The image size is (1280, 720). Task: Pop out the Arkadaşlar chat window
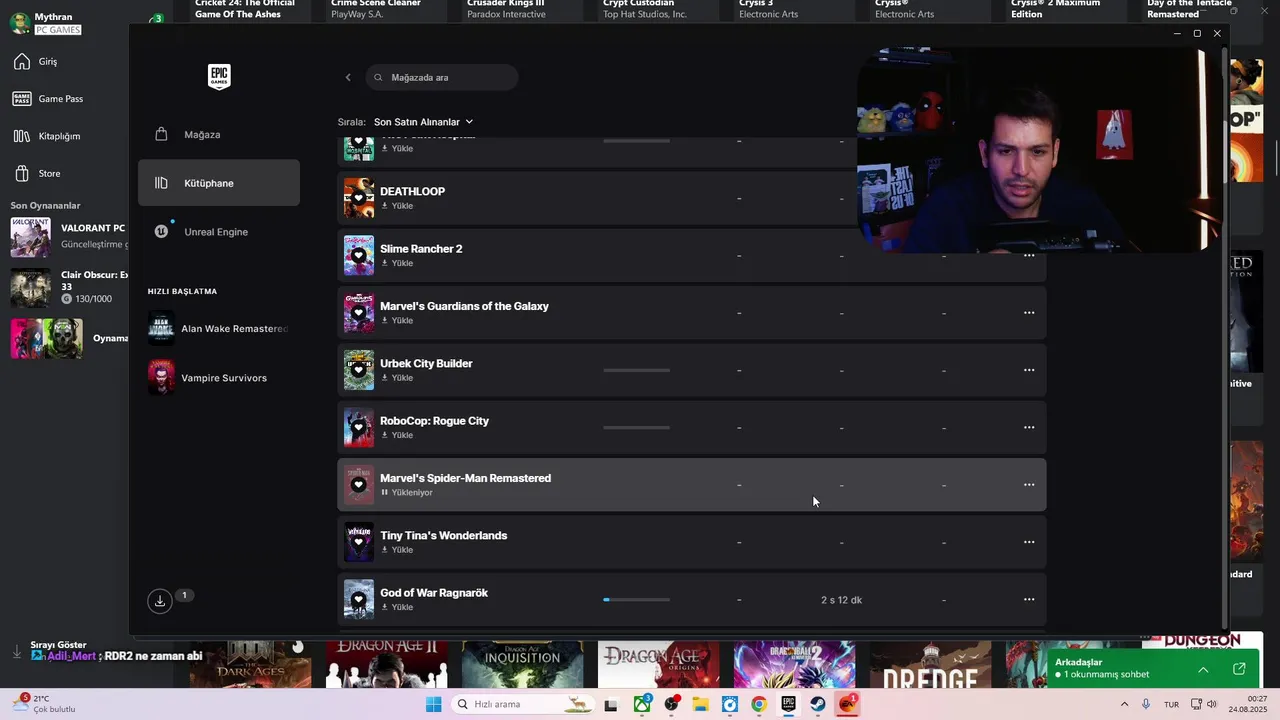(x=1239, y=669)
